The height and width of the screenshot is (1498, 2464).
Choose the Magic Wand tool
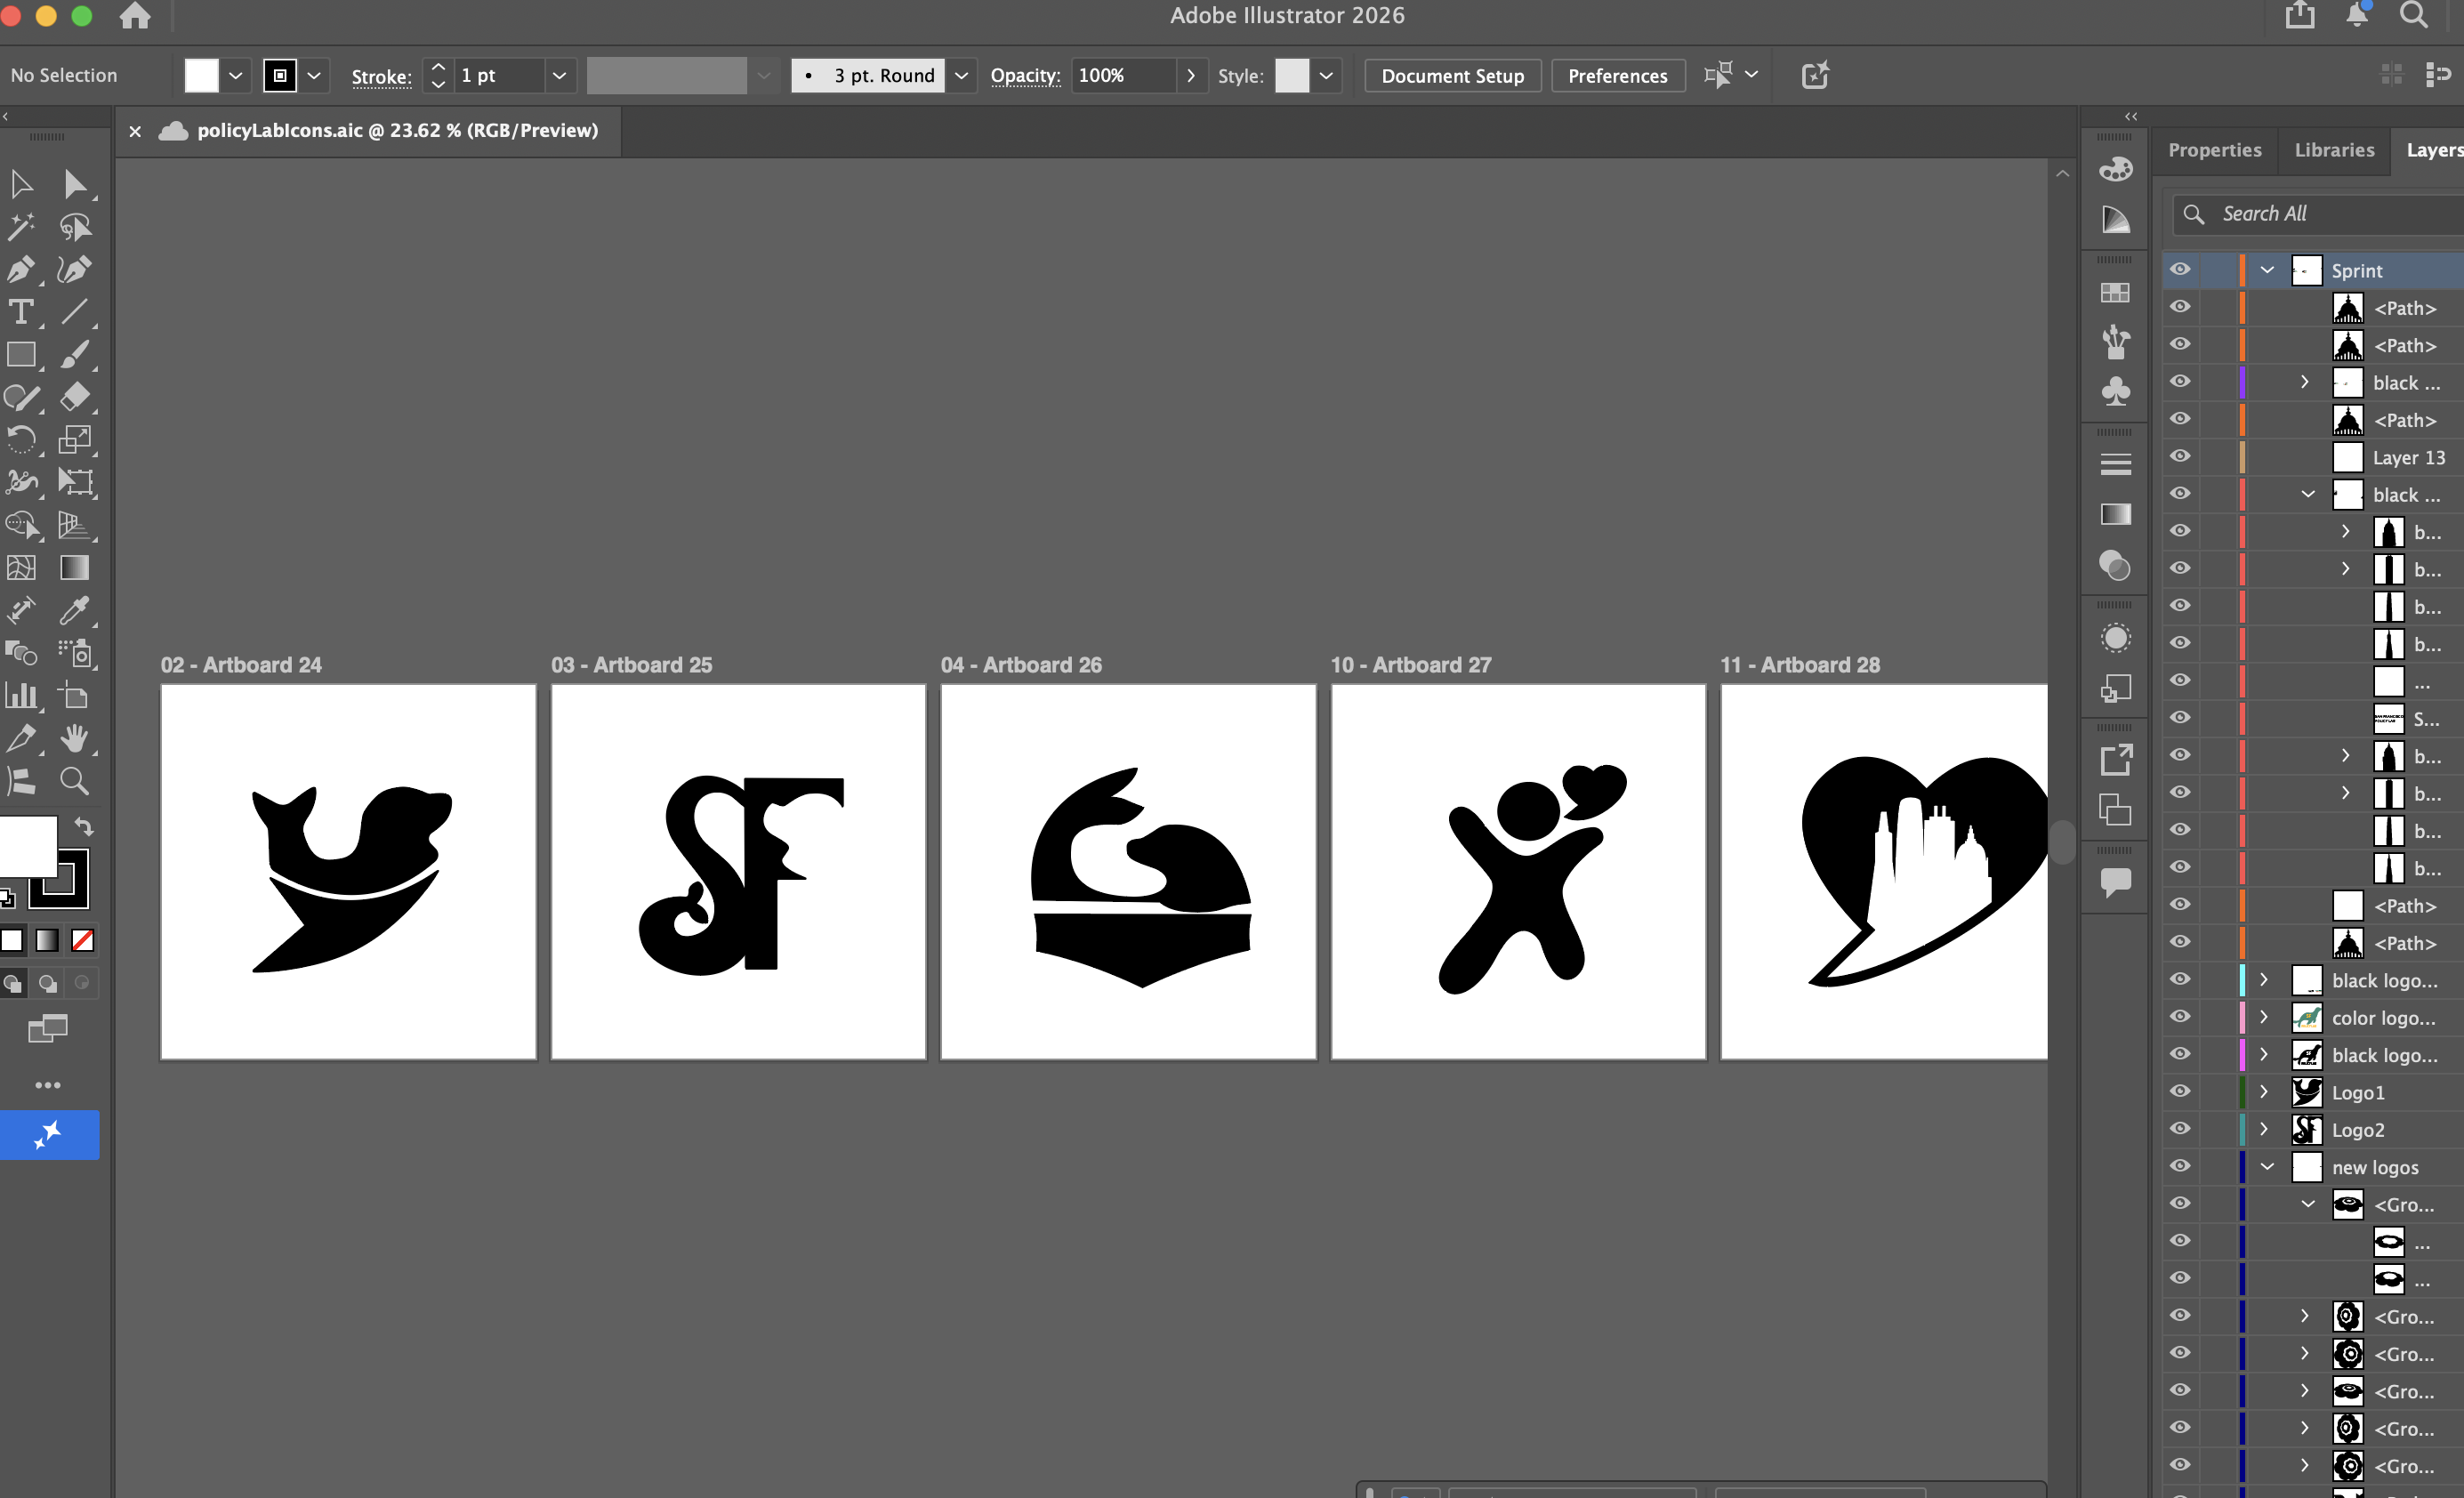pyautogui.click(x=21, y=227)
